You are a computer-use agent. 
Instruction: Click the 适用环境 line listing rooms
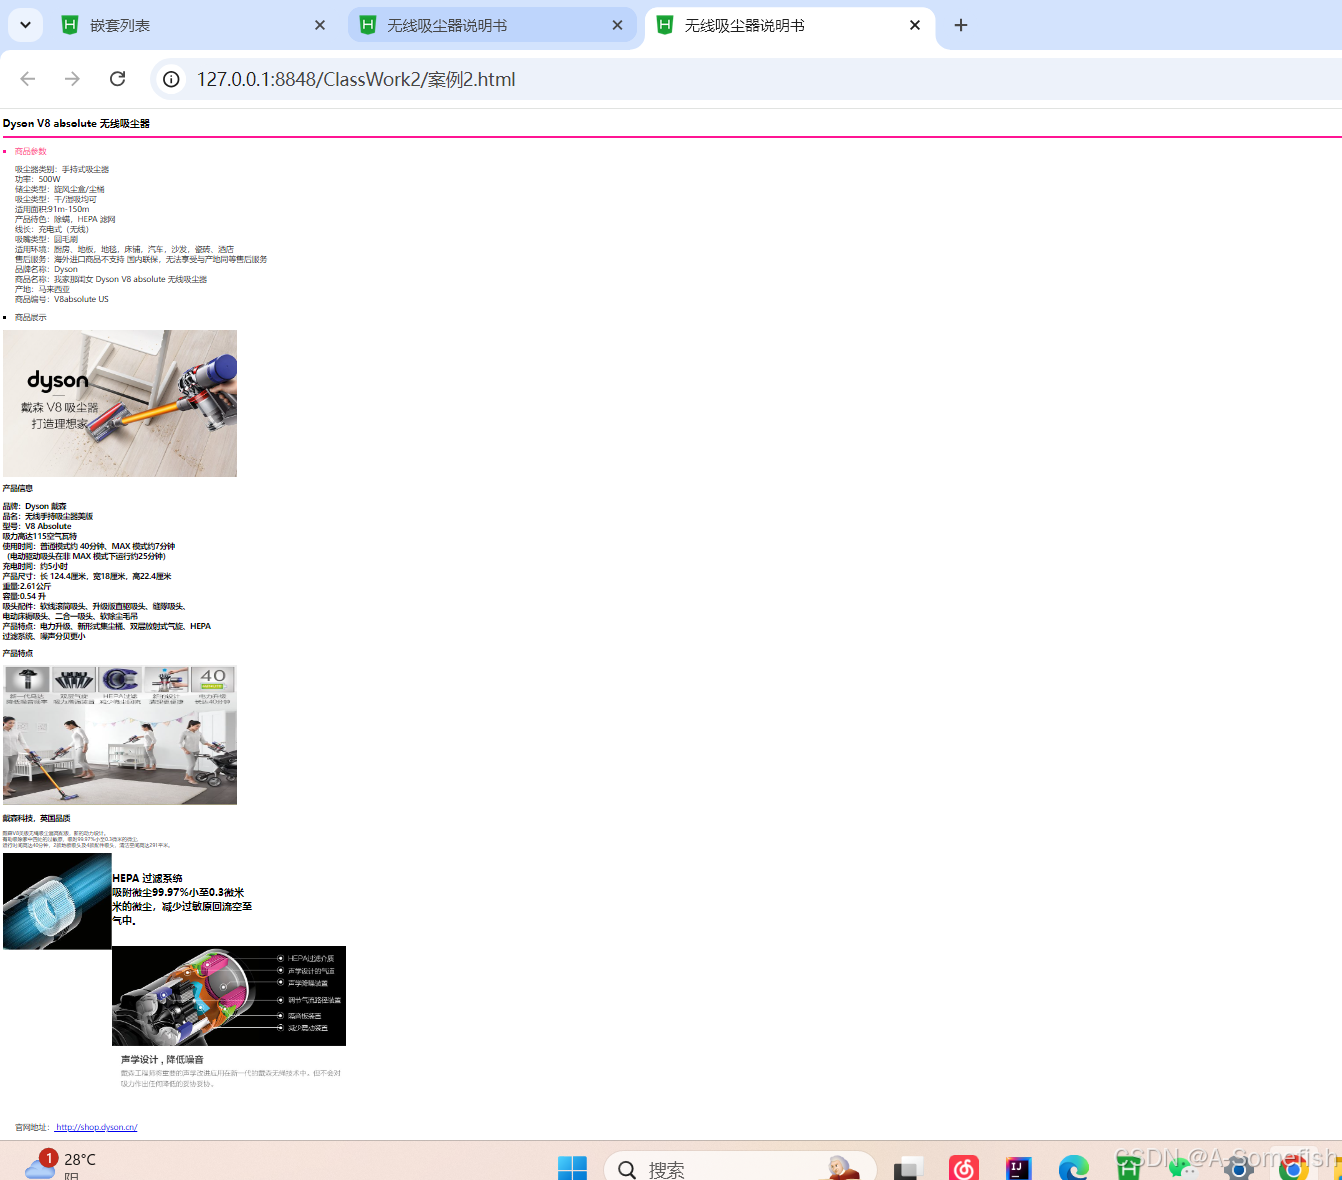tap(125, 249)
